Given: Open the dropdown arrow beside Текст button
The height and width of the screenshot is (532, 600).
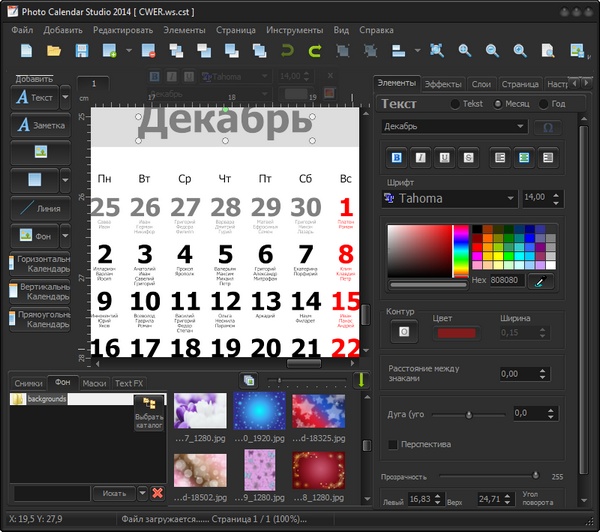Looking at the screenshot, I should (65, 98).
